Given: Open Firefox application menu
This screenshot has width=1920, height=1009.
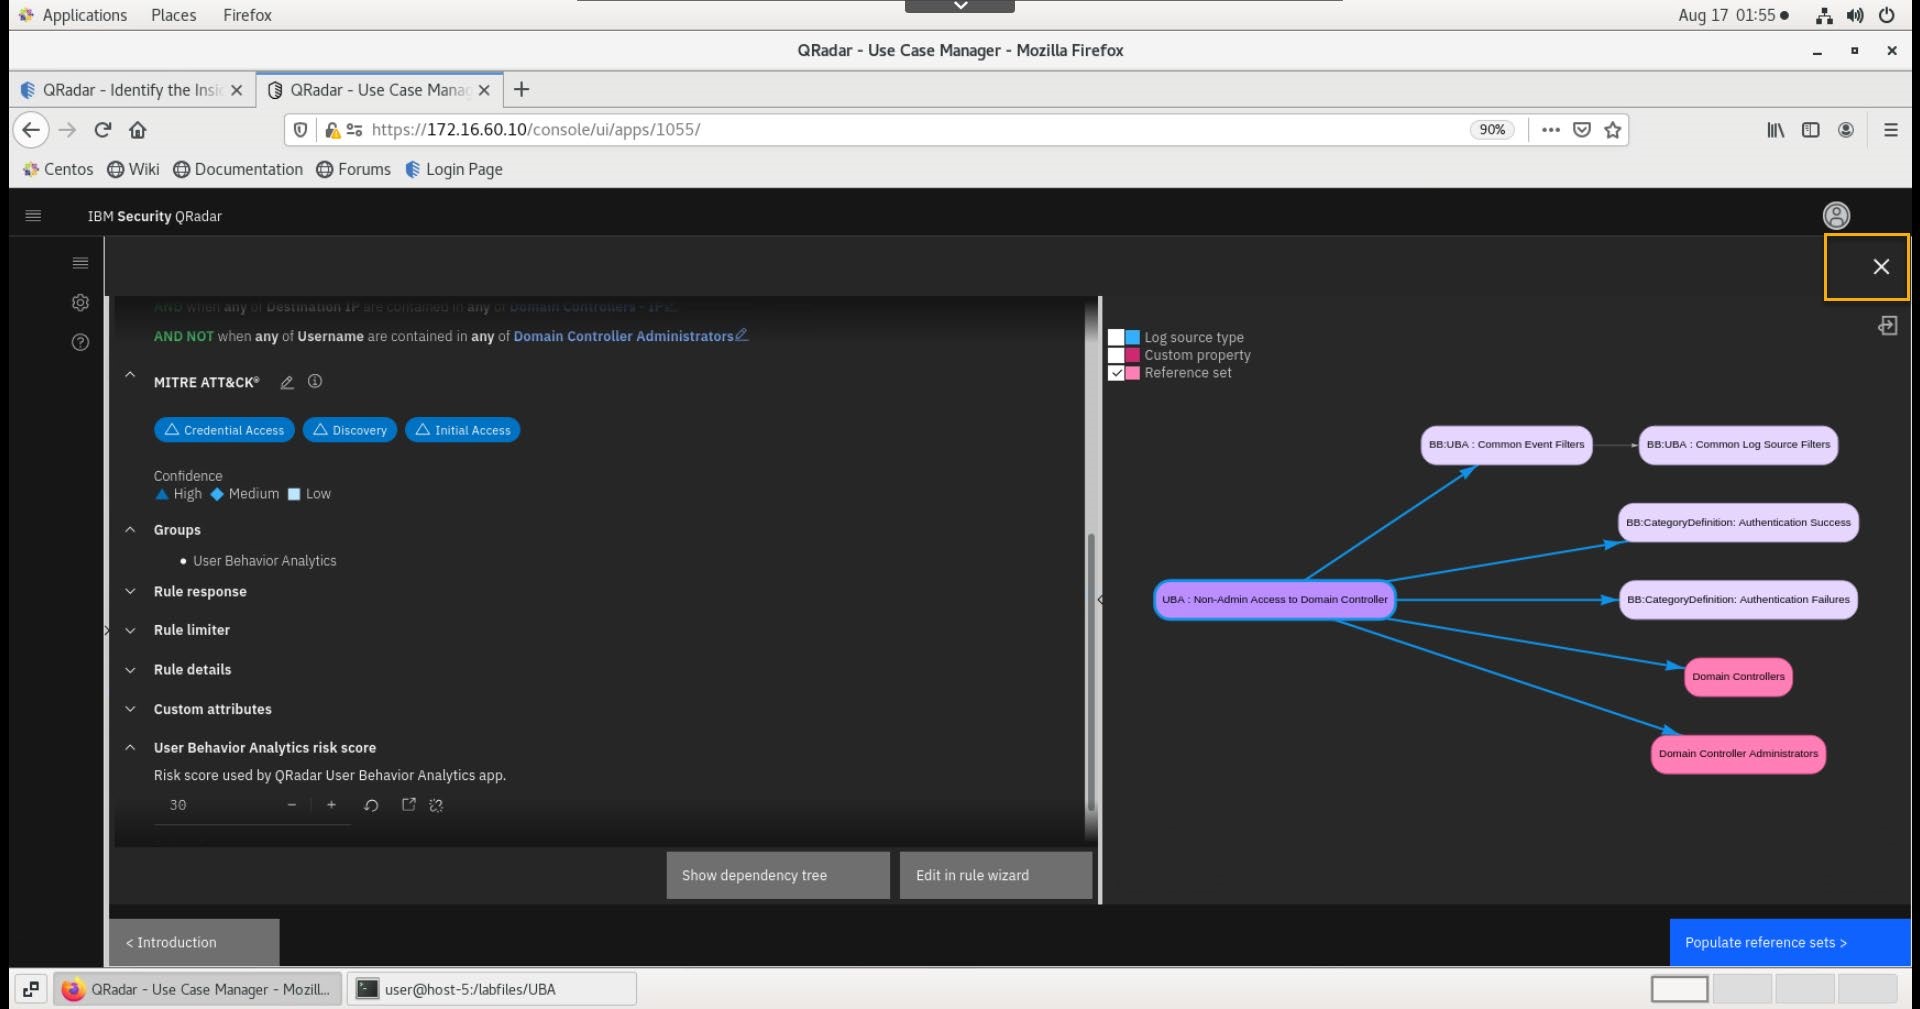Looking at the screenshot, I should pyautogui.click(x=1890, y=130).
